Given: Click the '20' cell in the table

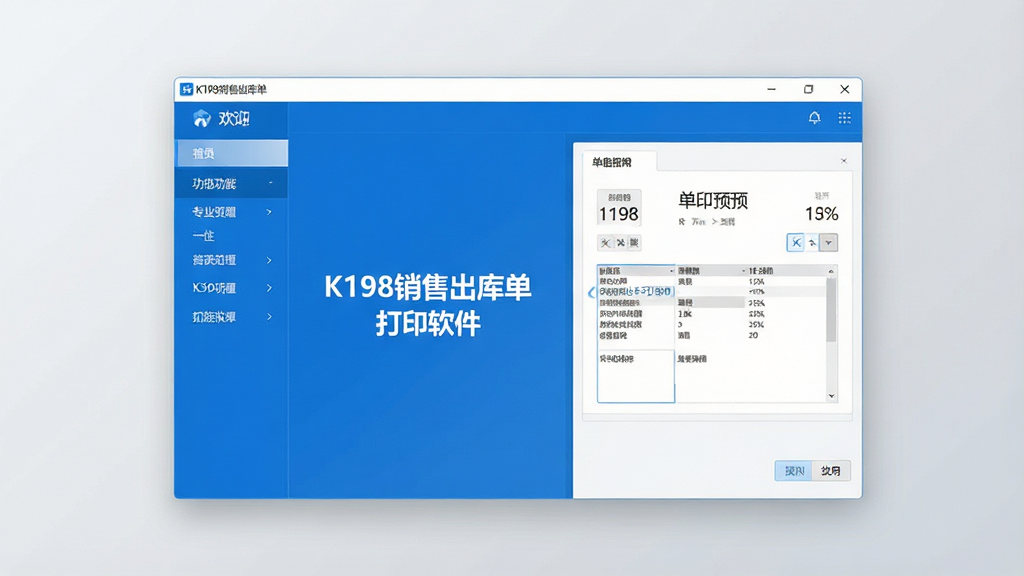Looking at the screenshot, I should coord(753,336).
